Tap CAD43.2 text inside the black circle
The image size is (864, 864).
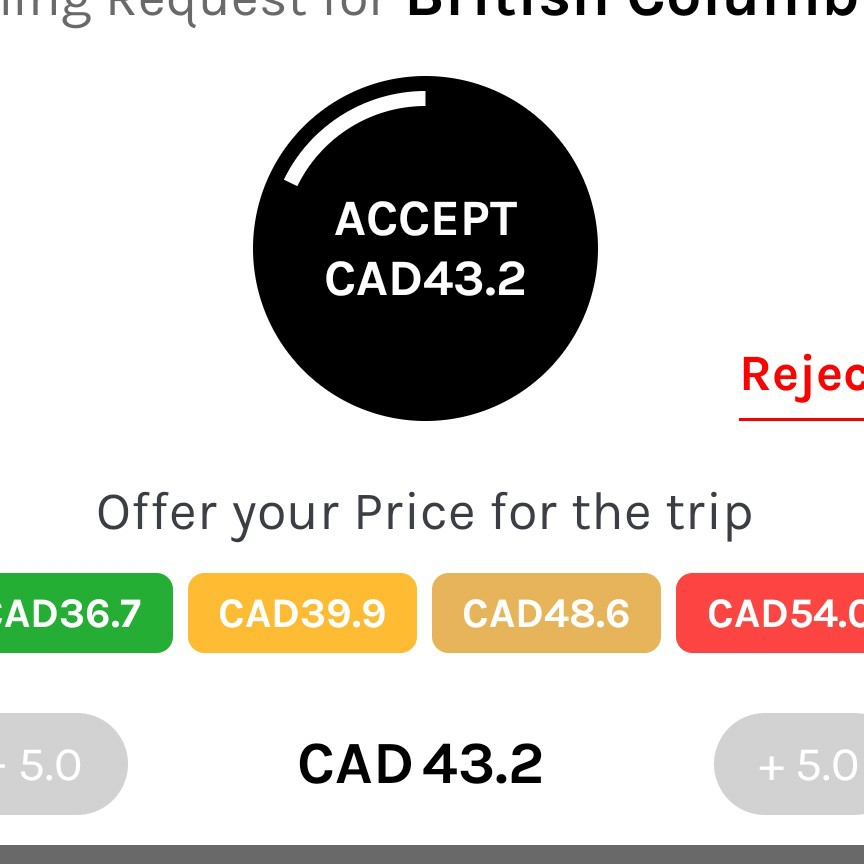[425, 279]
